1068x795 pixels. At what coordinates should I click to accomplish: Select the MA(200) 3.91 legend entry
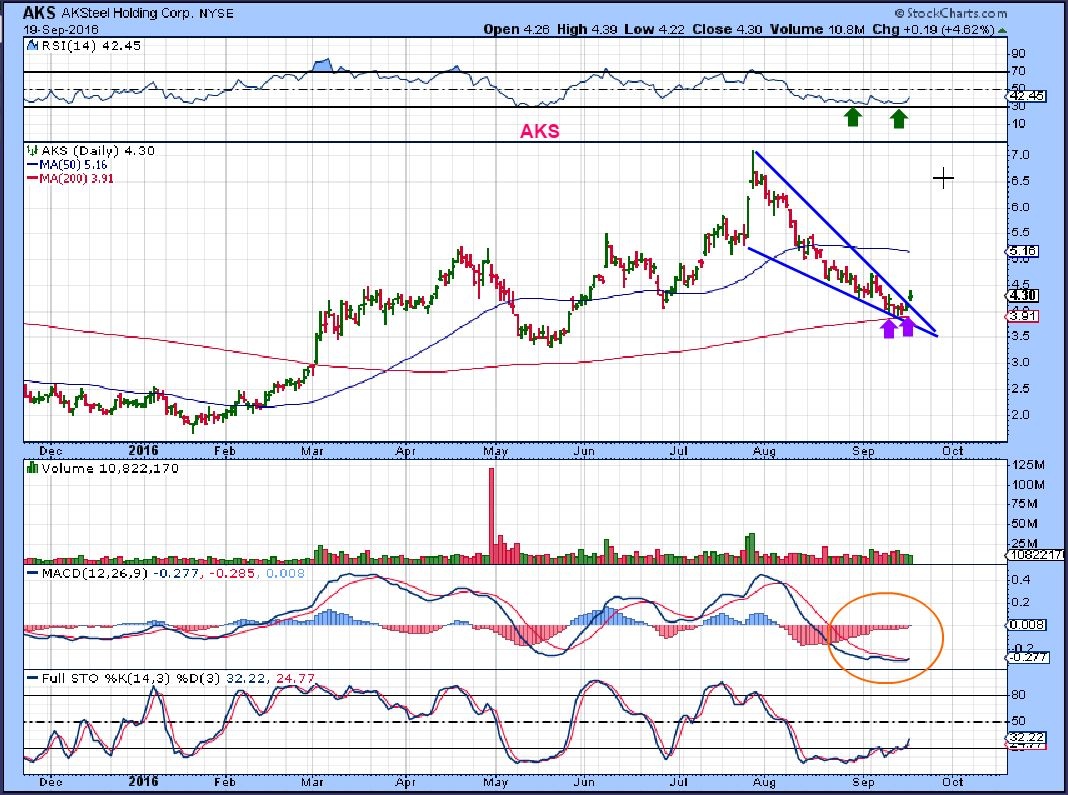tap(66, 177)
